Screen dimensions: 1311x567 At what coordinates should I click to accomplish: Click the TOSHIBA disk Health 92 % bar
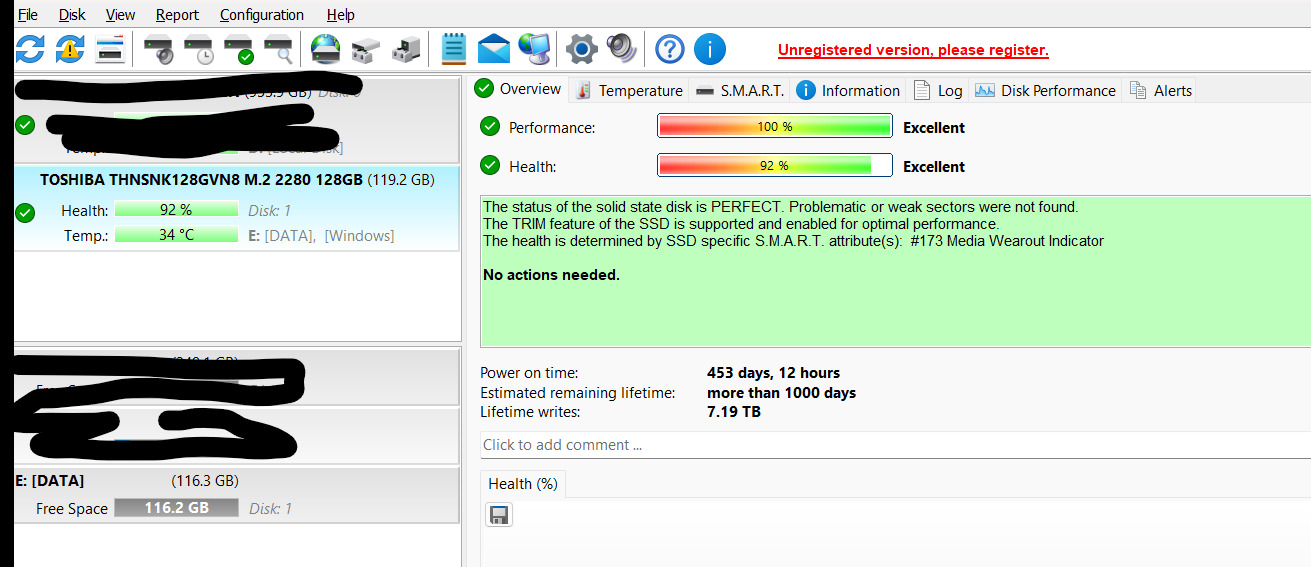click(176, 210)
